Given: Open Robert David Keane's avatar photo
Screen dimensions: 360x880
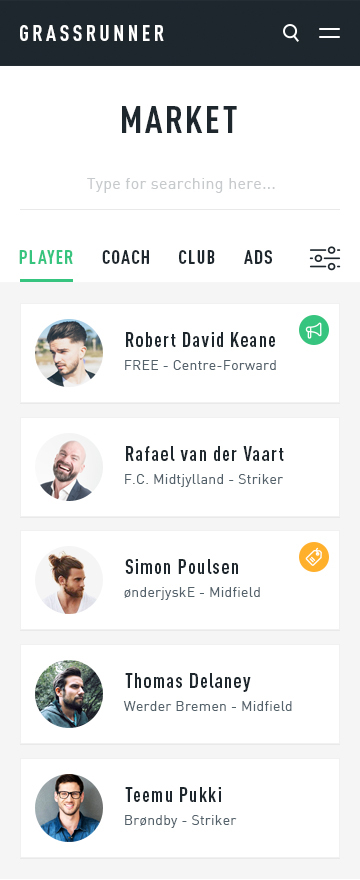Looking at the screenshot, I should [69, 353].
